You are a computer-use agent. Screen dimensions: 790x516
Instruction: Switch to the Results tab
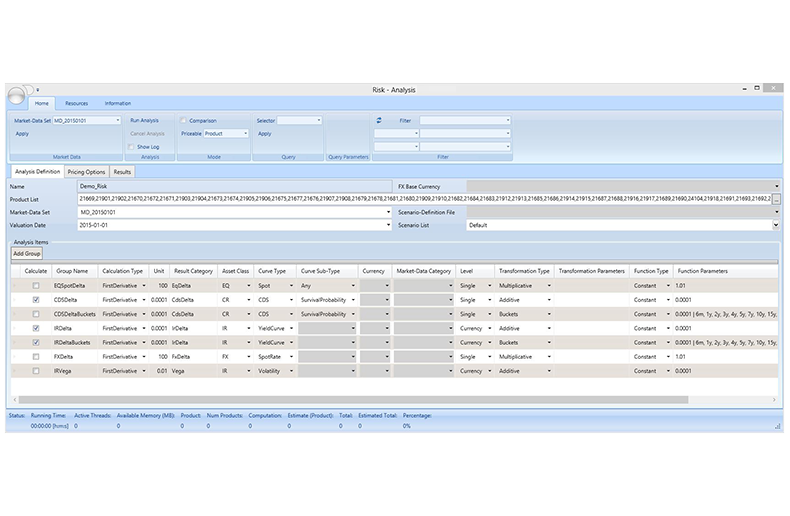coord(122,172)
